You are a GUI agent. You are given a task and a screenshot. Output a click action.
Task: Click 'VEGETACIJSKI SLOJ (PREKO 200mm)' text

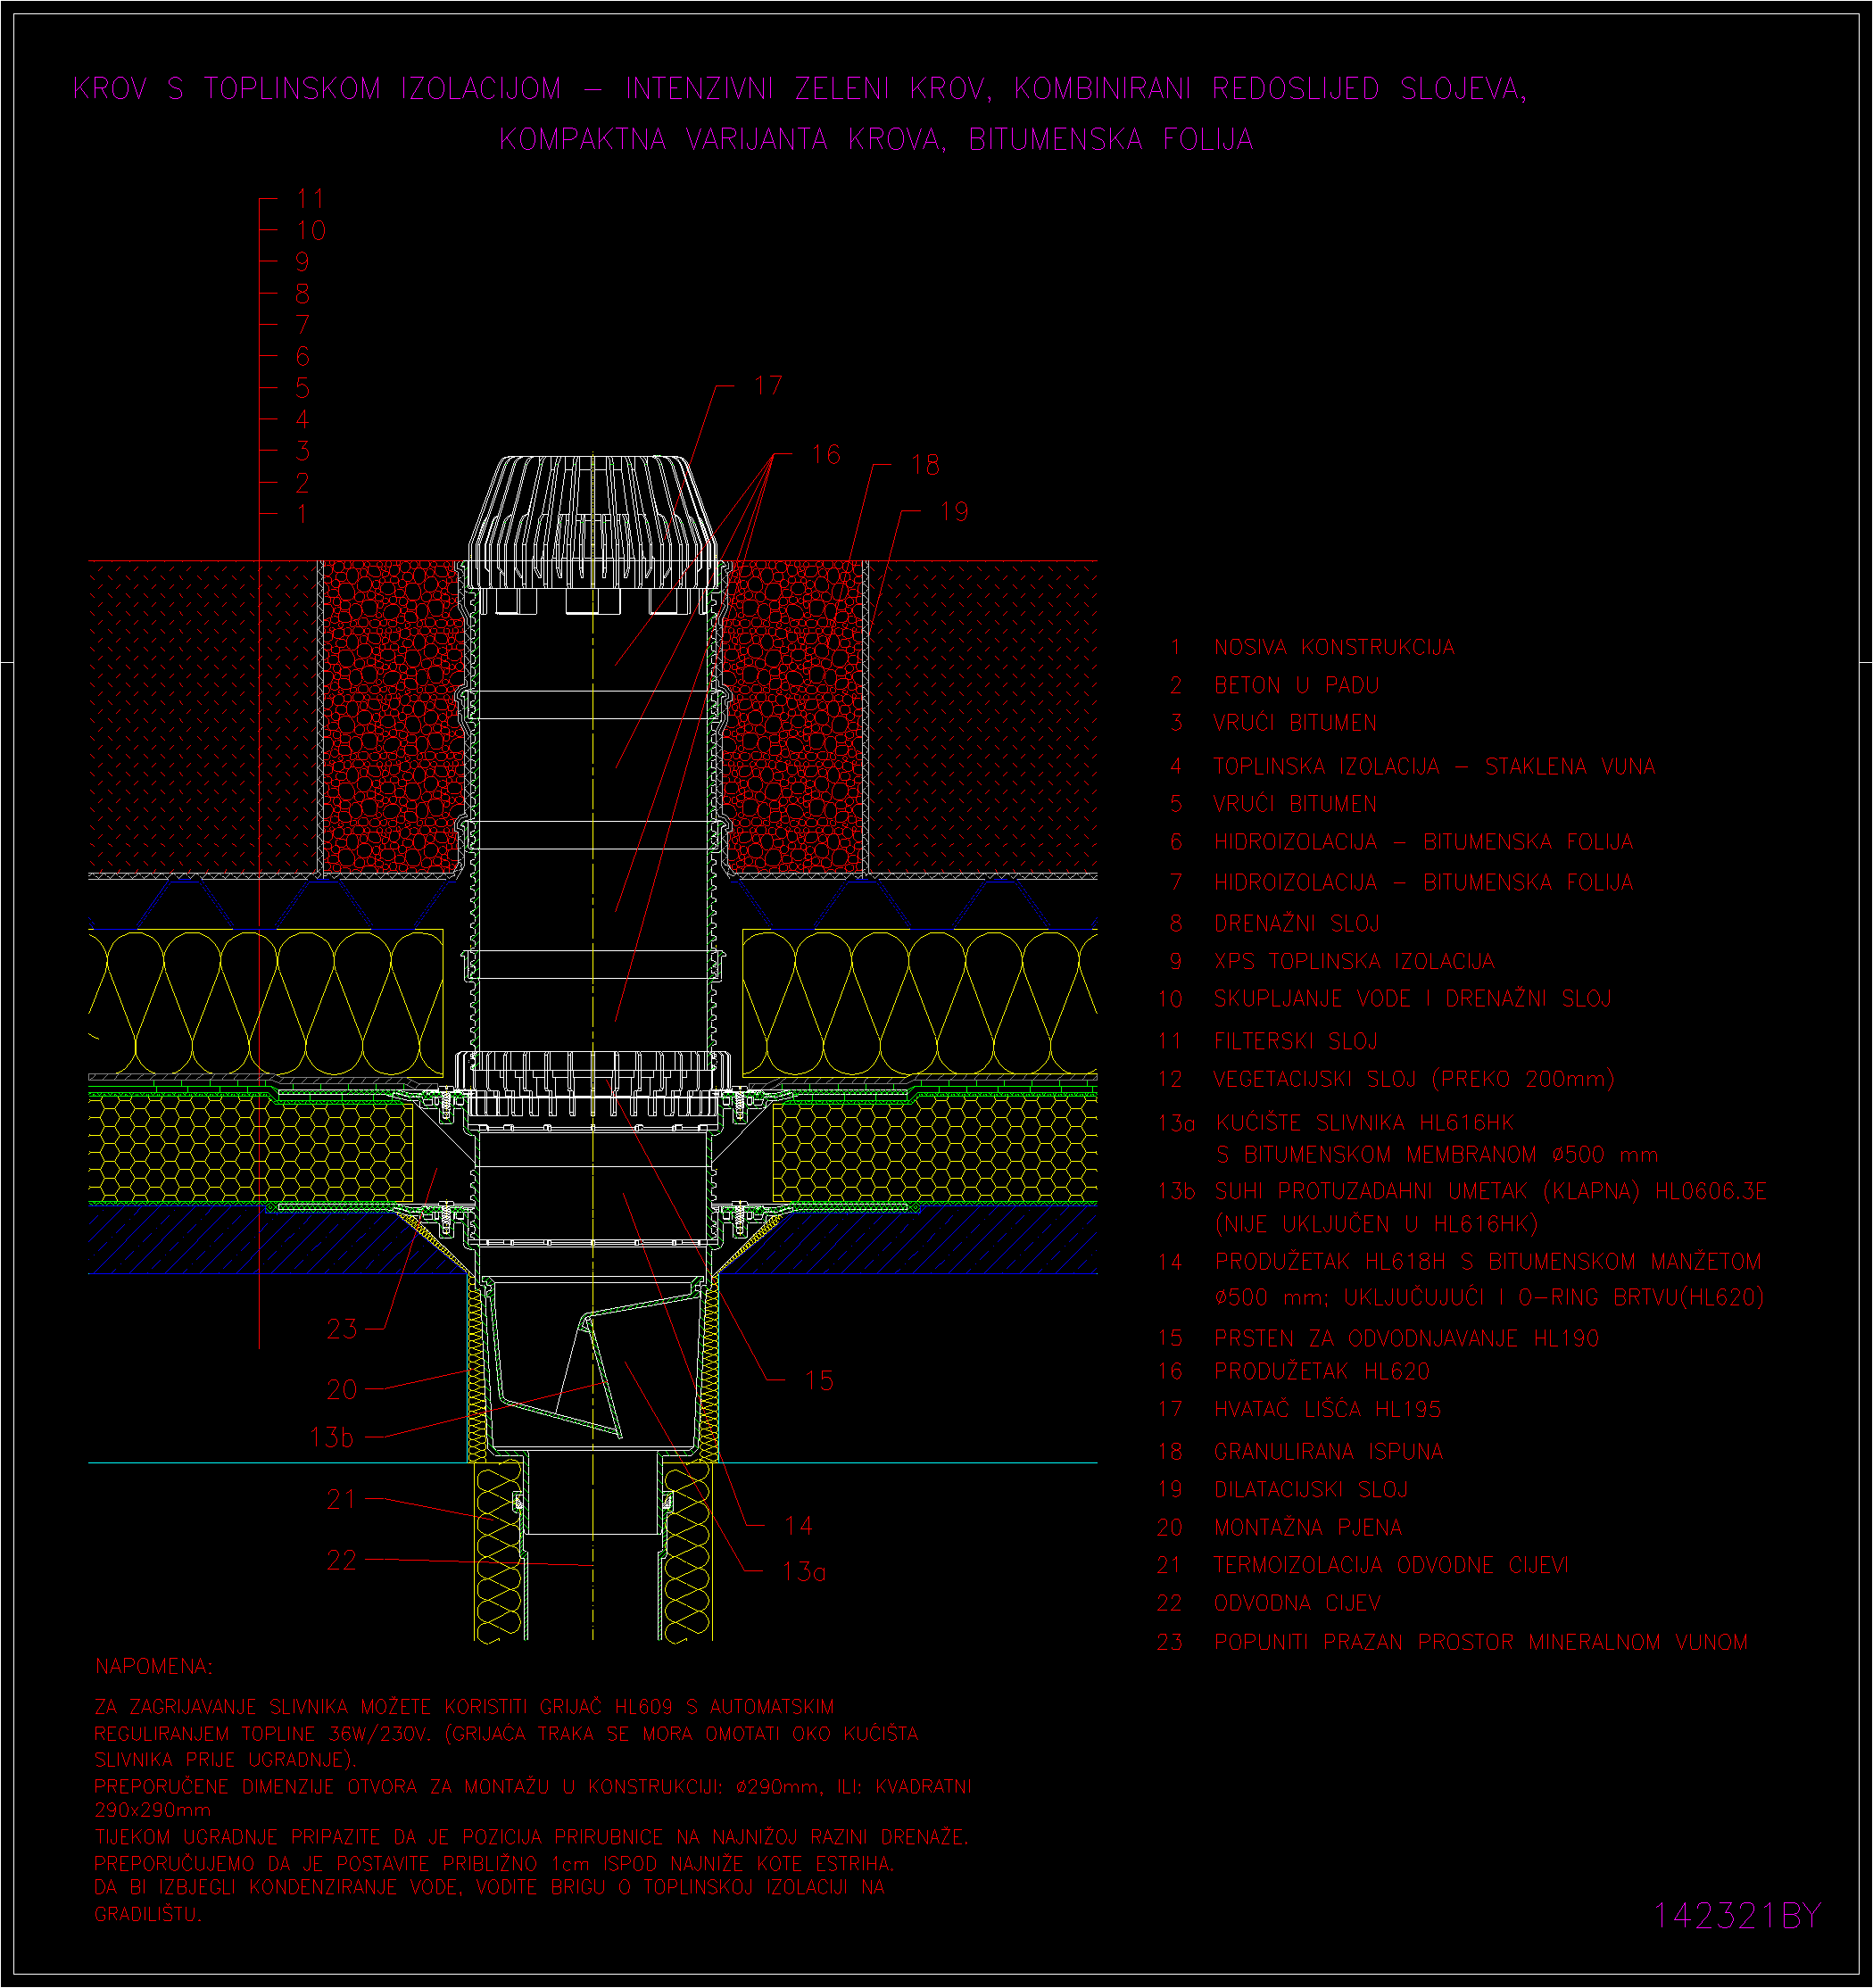(x=1414, y=1079)
